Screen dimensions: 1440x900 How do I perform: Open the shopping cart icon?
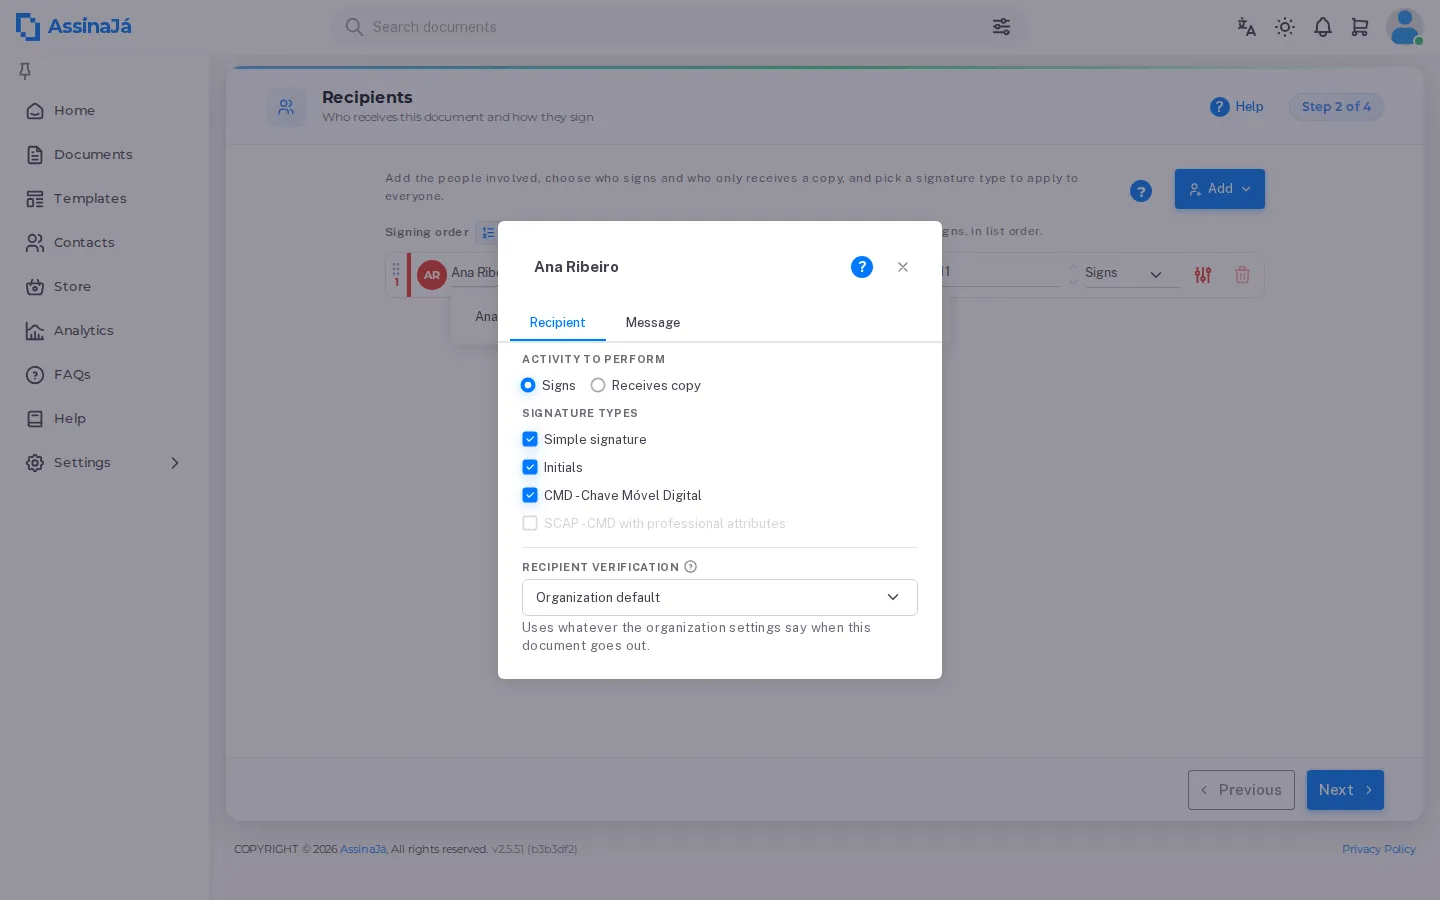pos(1360,27)
